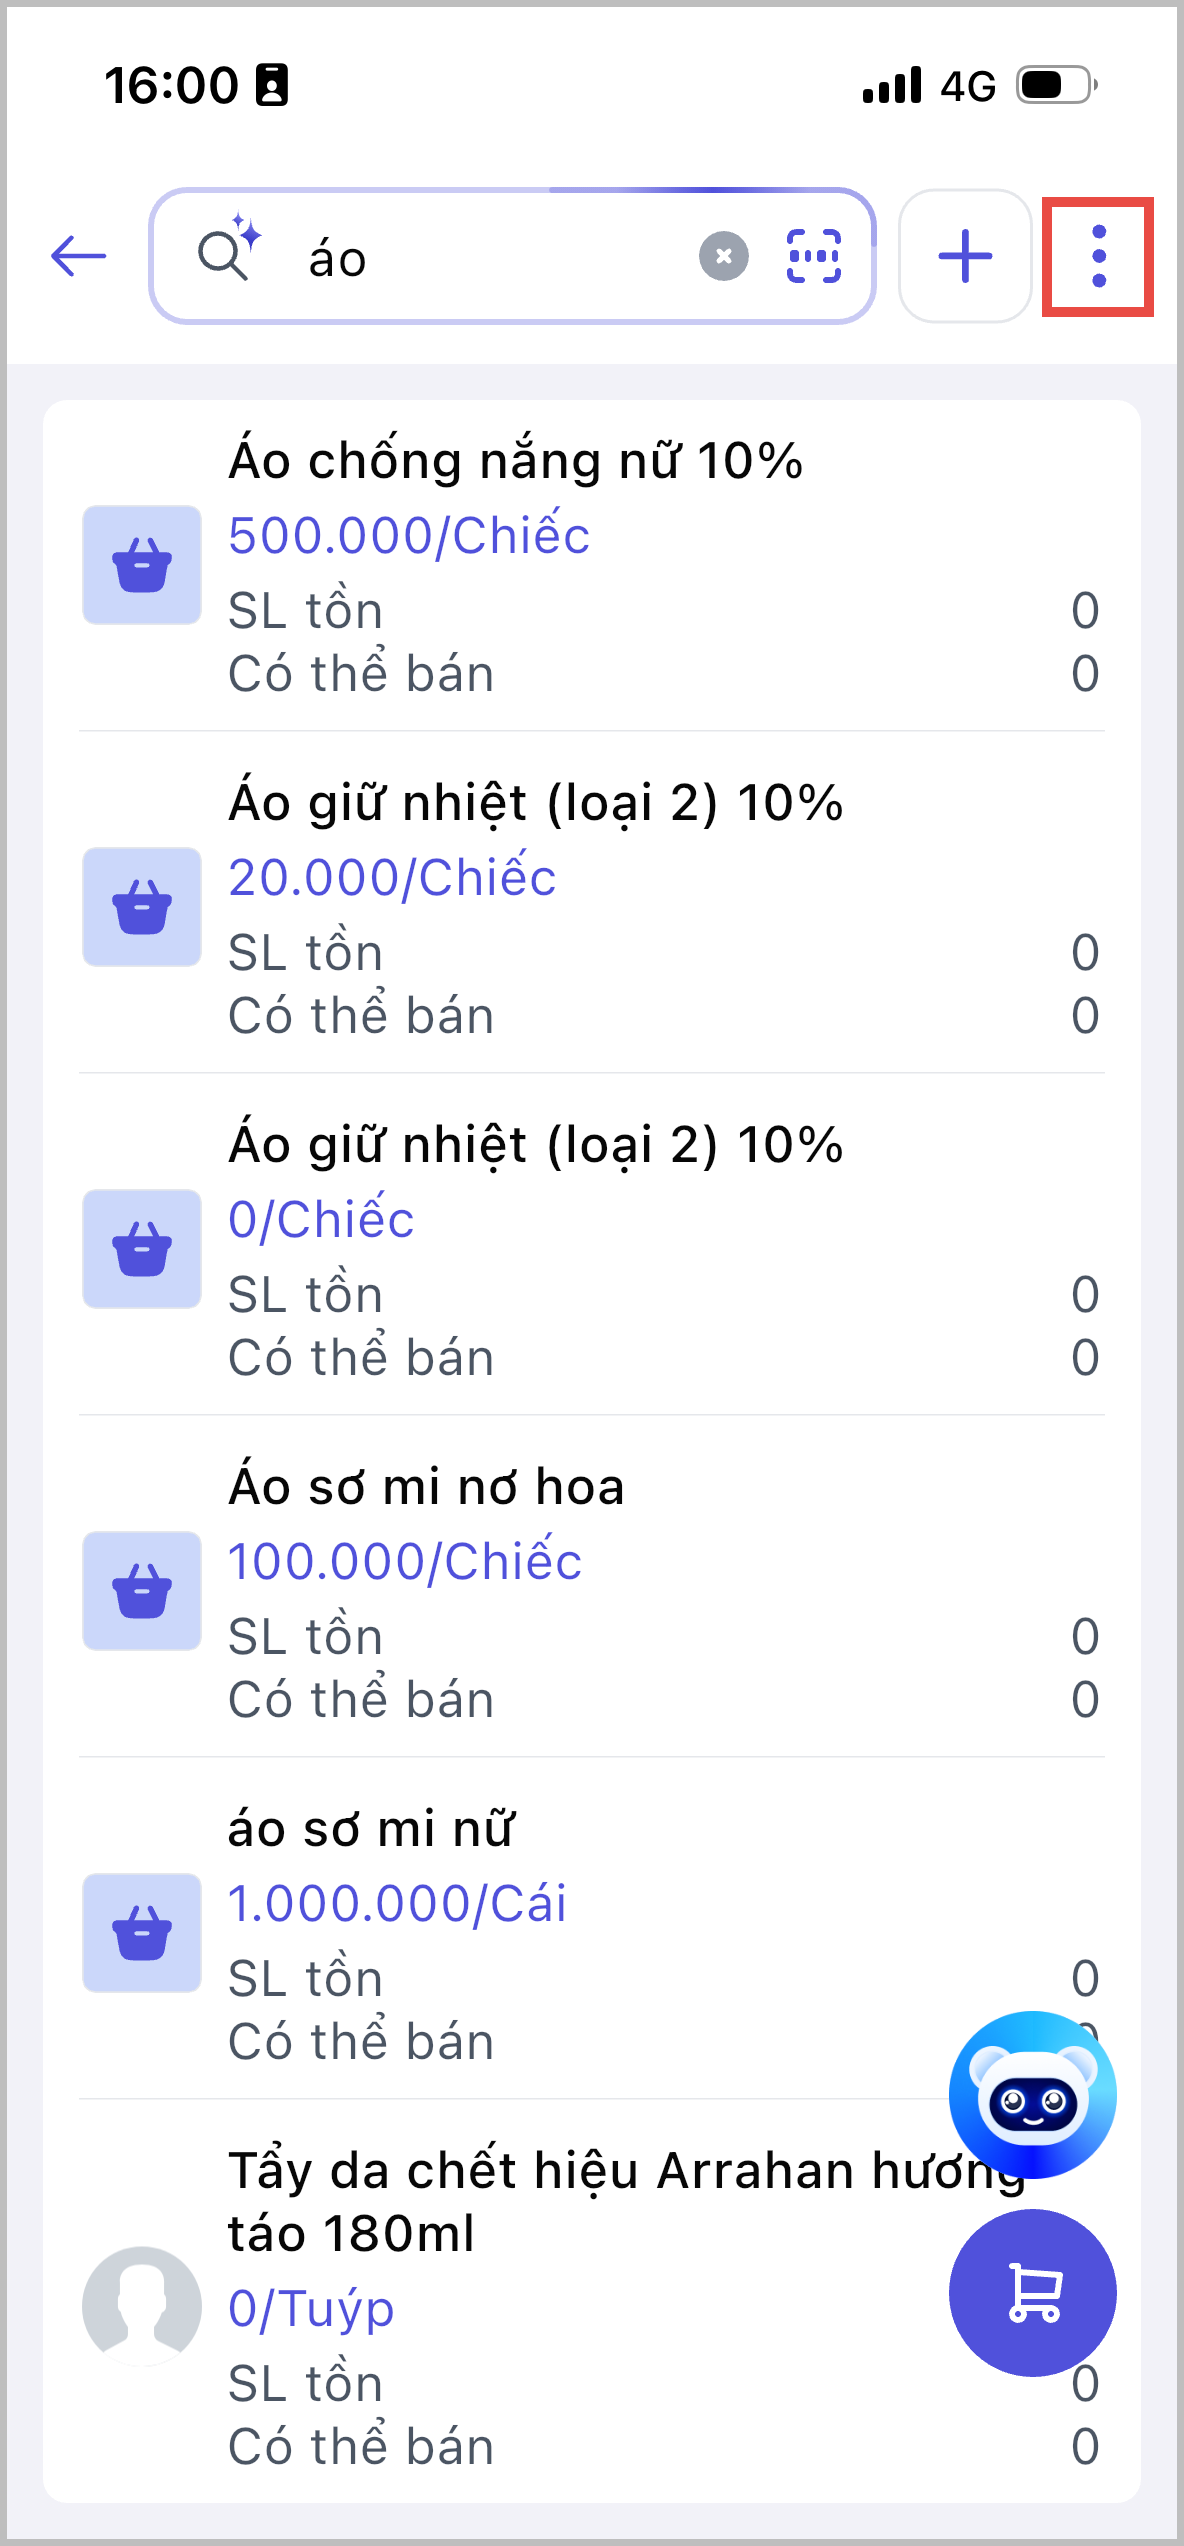Tap the Tẩy da chết product avatar image
The height and width of the screenshot is (2546, 1184).
pyautogui.click(x=142, y=2306)
